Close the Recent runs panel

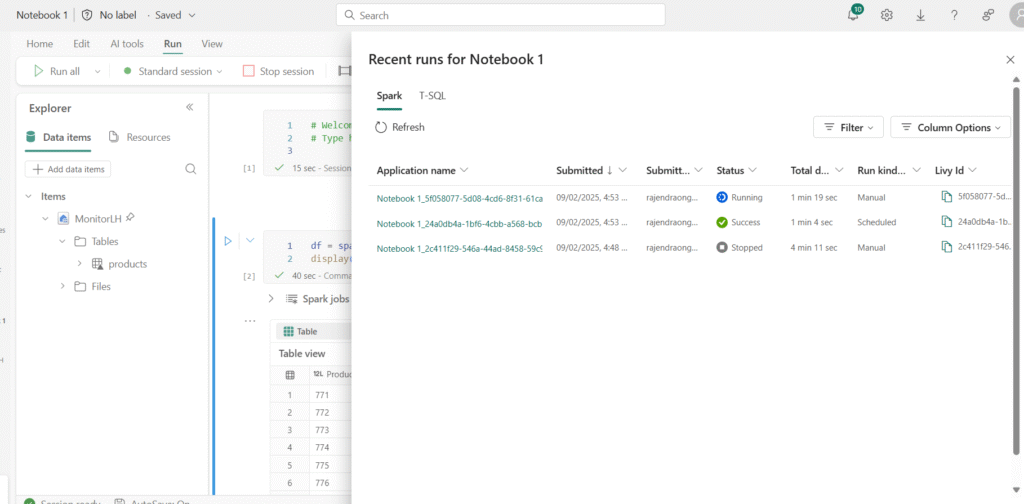(x=1010, y=59)
